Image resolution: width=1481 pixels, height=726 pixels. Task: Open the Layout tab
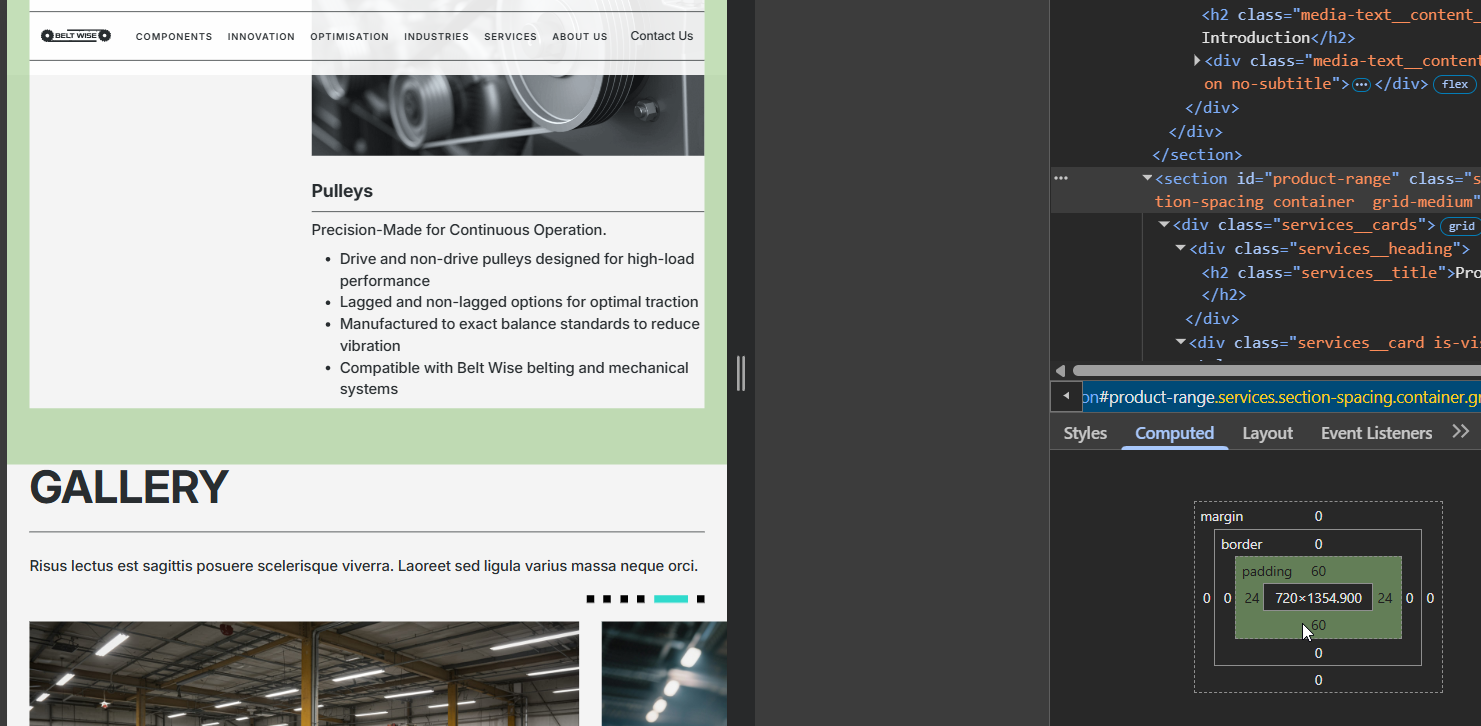1267,433
